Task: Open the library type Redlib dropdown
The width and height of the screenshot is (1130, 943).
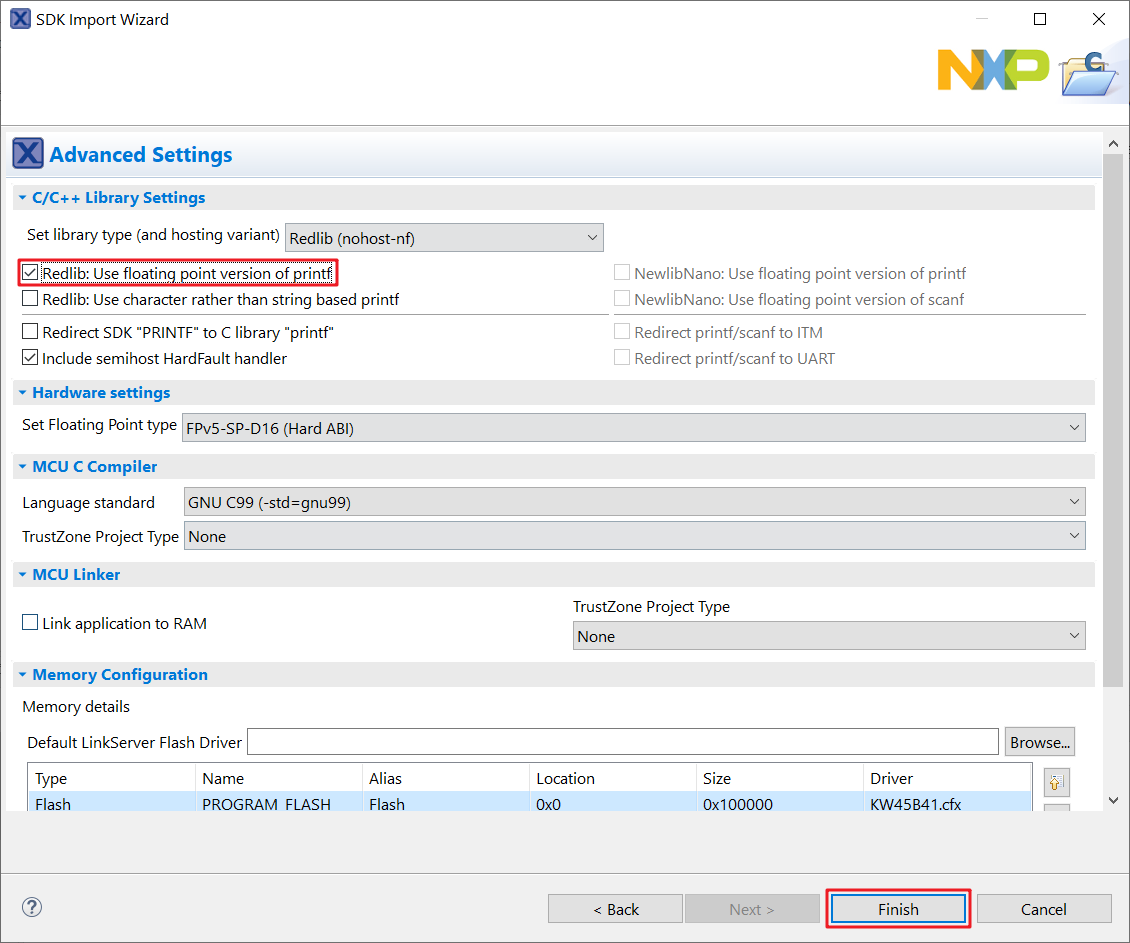Action: pos(444,238)
